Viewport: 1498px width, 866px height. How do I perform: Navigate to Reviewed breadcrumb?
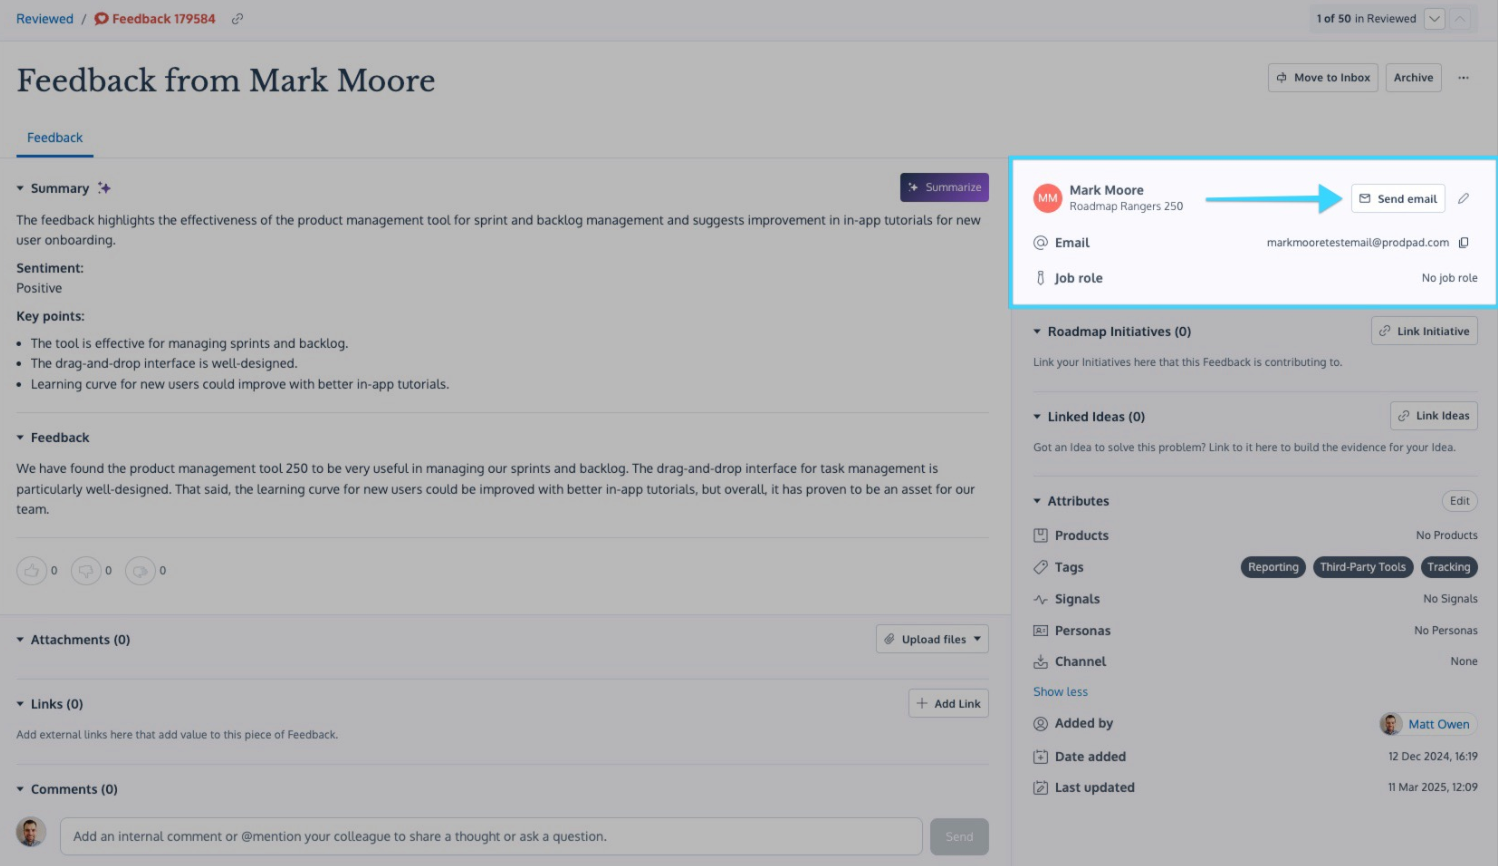tap(45, 19)
